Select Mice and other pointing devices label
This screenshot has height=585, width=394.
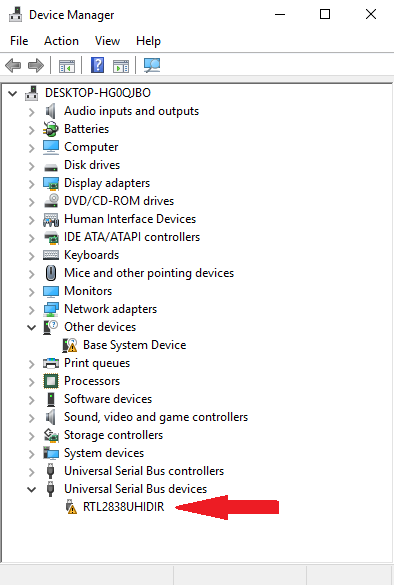point(149,273)
